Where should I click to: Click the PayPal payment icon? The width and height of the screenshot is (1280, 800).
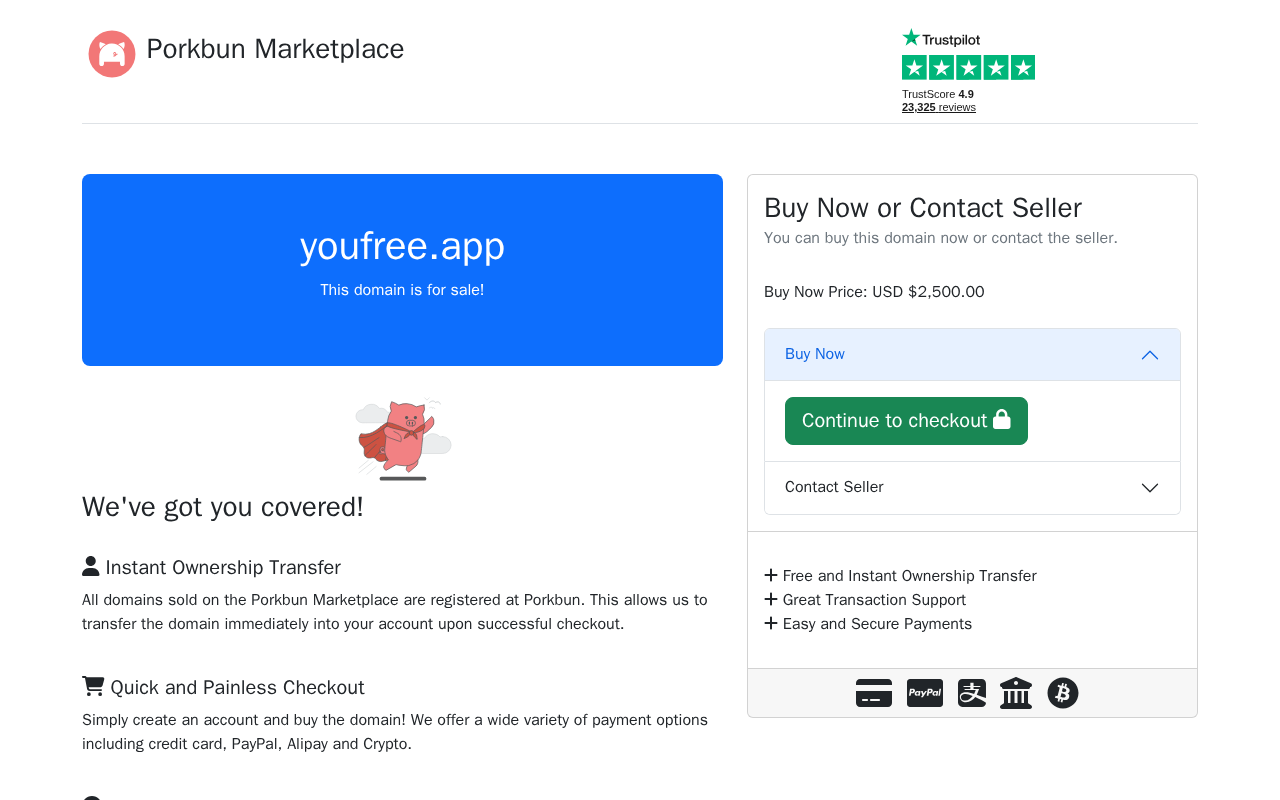pos(925,693)
